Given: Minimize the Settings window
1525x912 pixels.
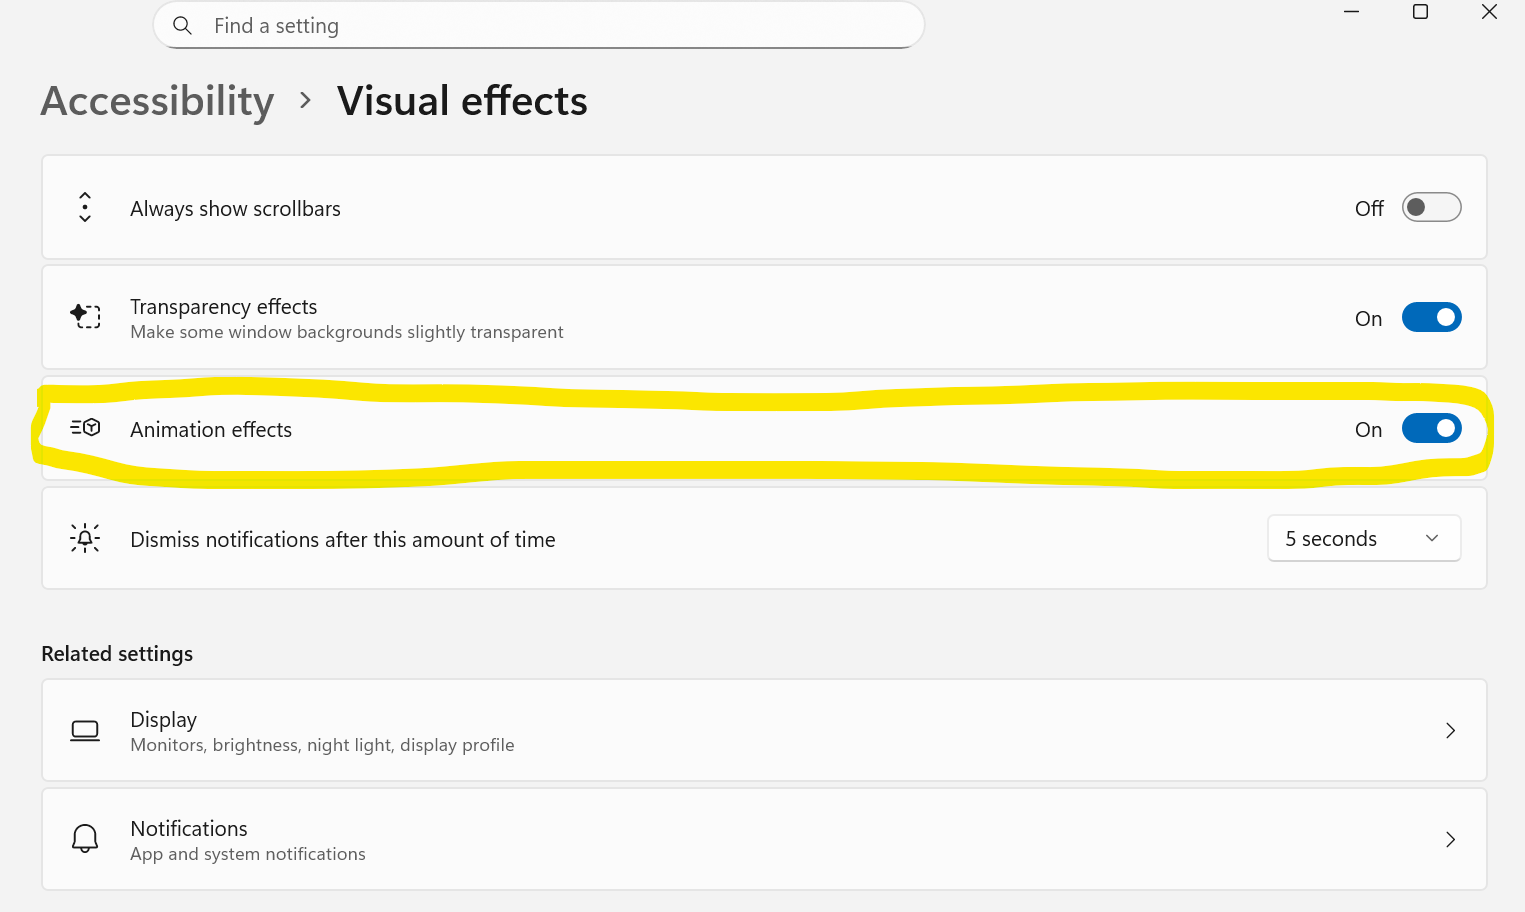Looking at the screenshot, I should (x=1351, y=12).
